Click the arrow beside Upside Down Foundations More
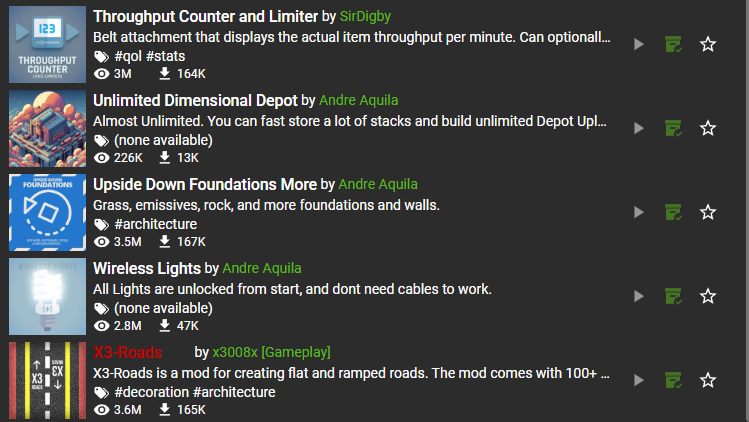 (x=639, y=212)
